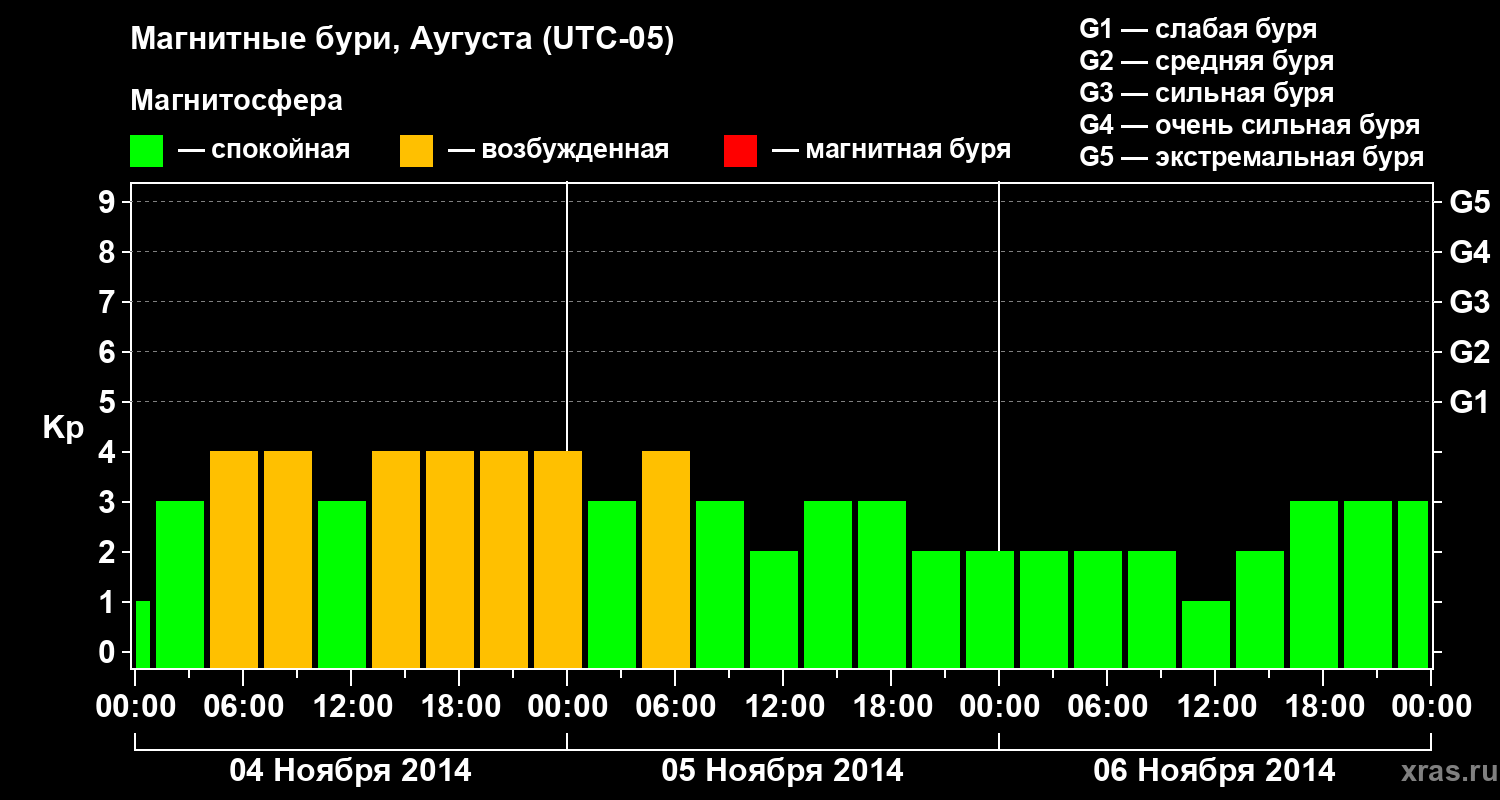Click the red 'магнитная буря' legend swatch

740,151
